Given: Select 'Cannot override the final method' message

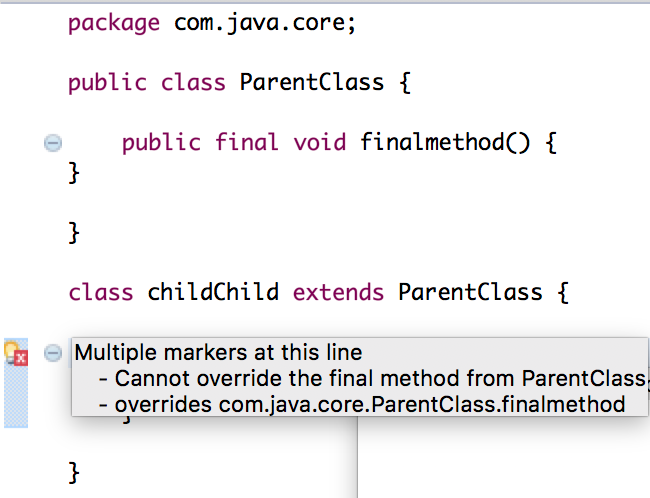Looking at the screenshot, I should tap(372, 378).
